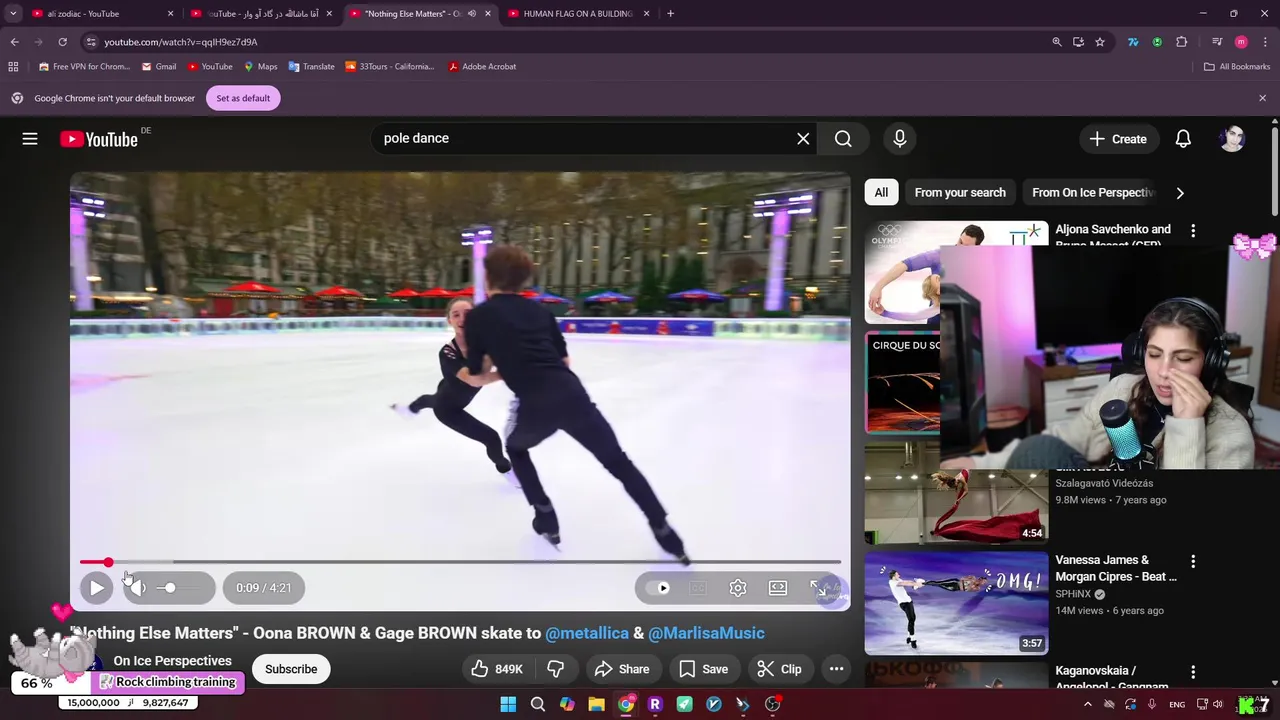
Task: Seek along the video progress bar
Action: [460, 562]
